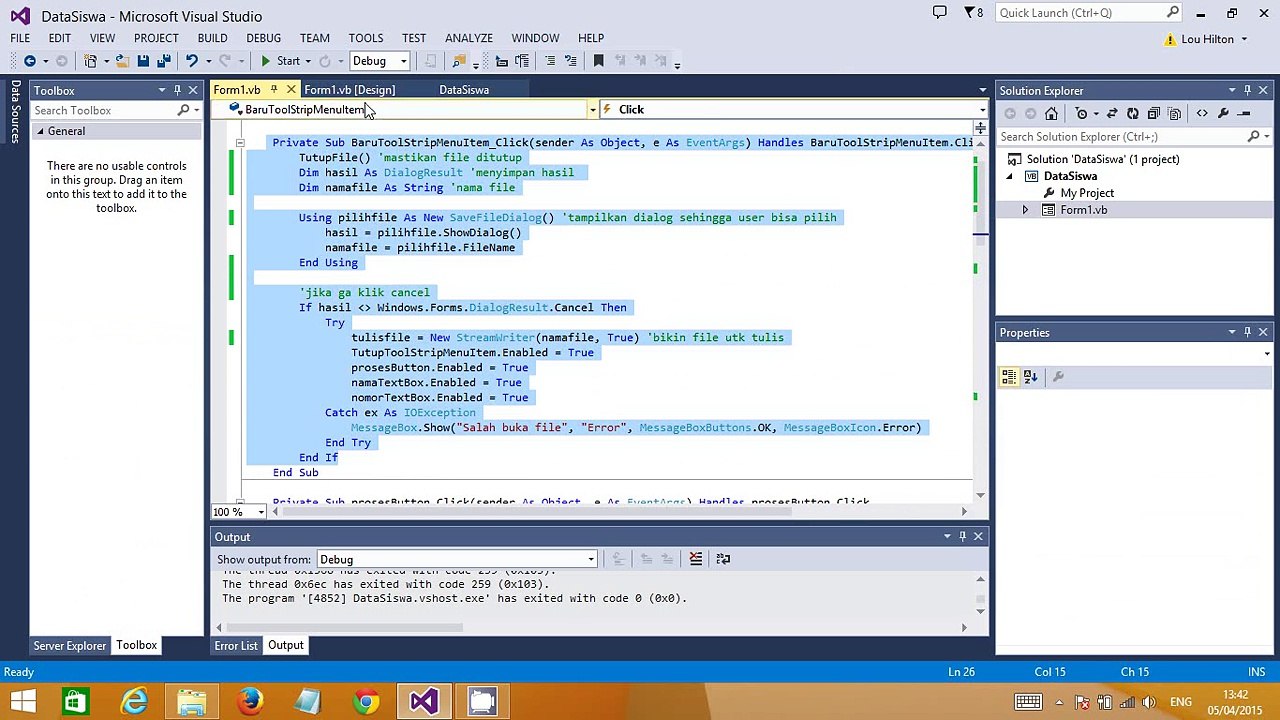1280x720 pixels.
Task: Click the Undo arrow icon
Action: (x=191, y=61)
